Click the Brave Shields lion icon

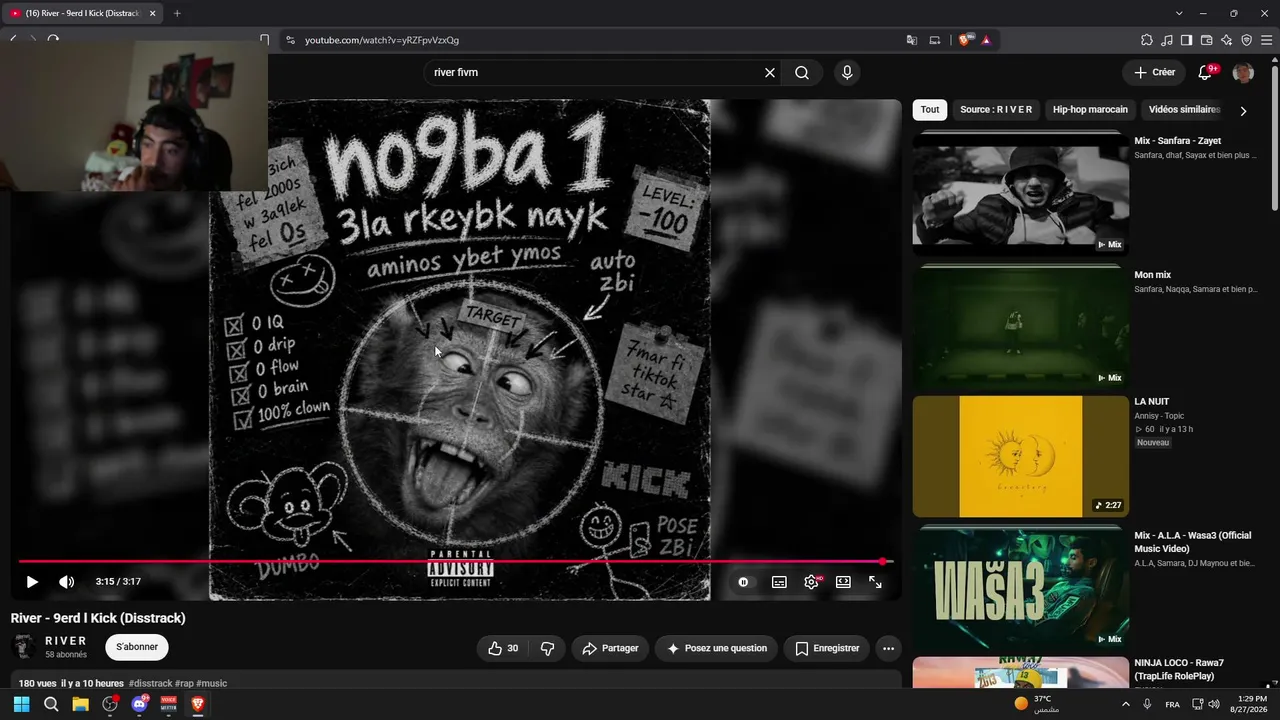point(965,40)
